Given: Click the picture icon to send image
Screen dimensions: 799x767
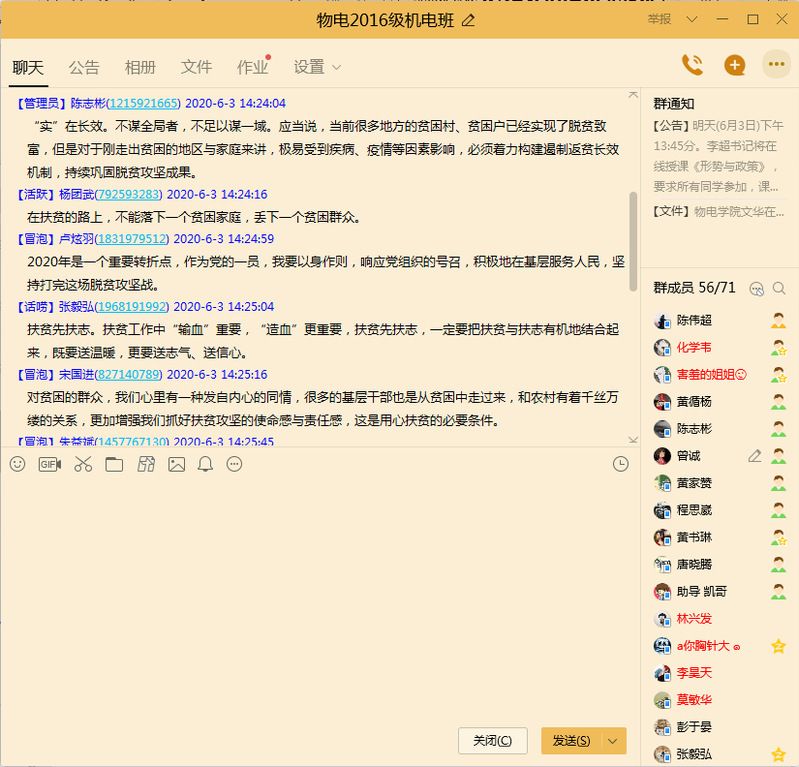Looking at the screenshot, I should (177, 464).
